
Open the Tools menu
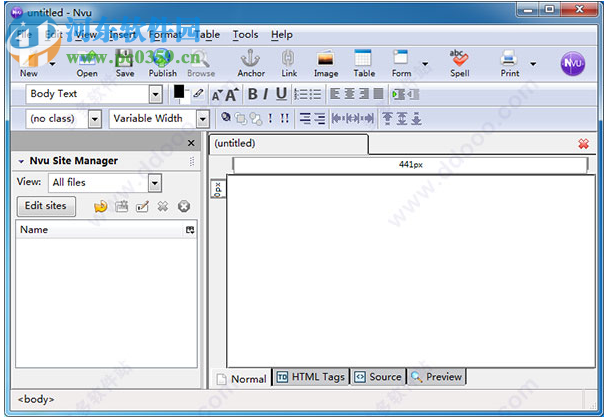click(x=245, y=35)
